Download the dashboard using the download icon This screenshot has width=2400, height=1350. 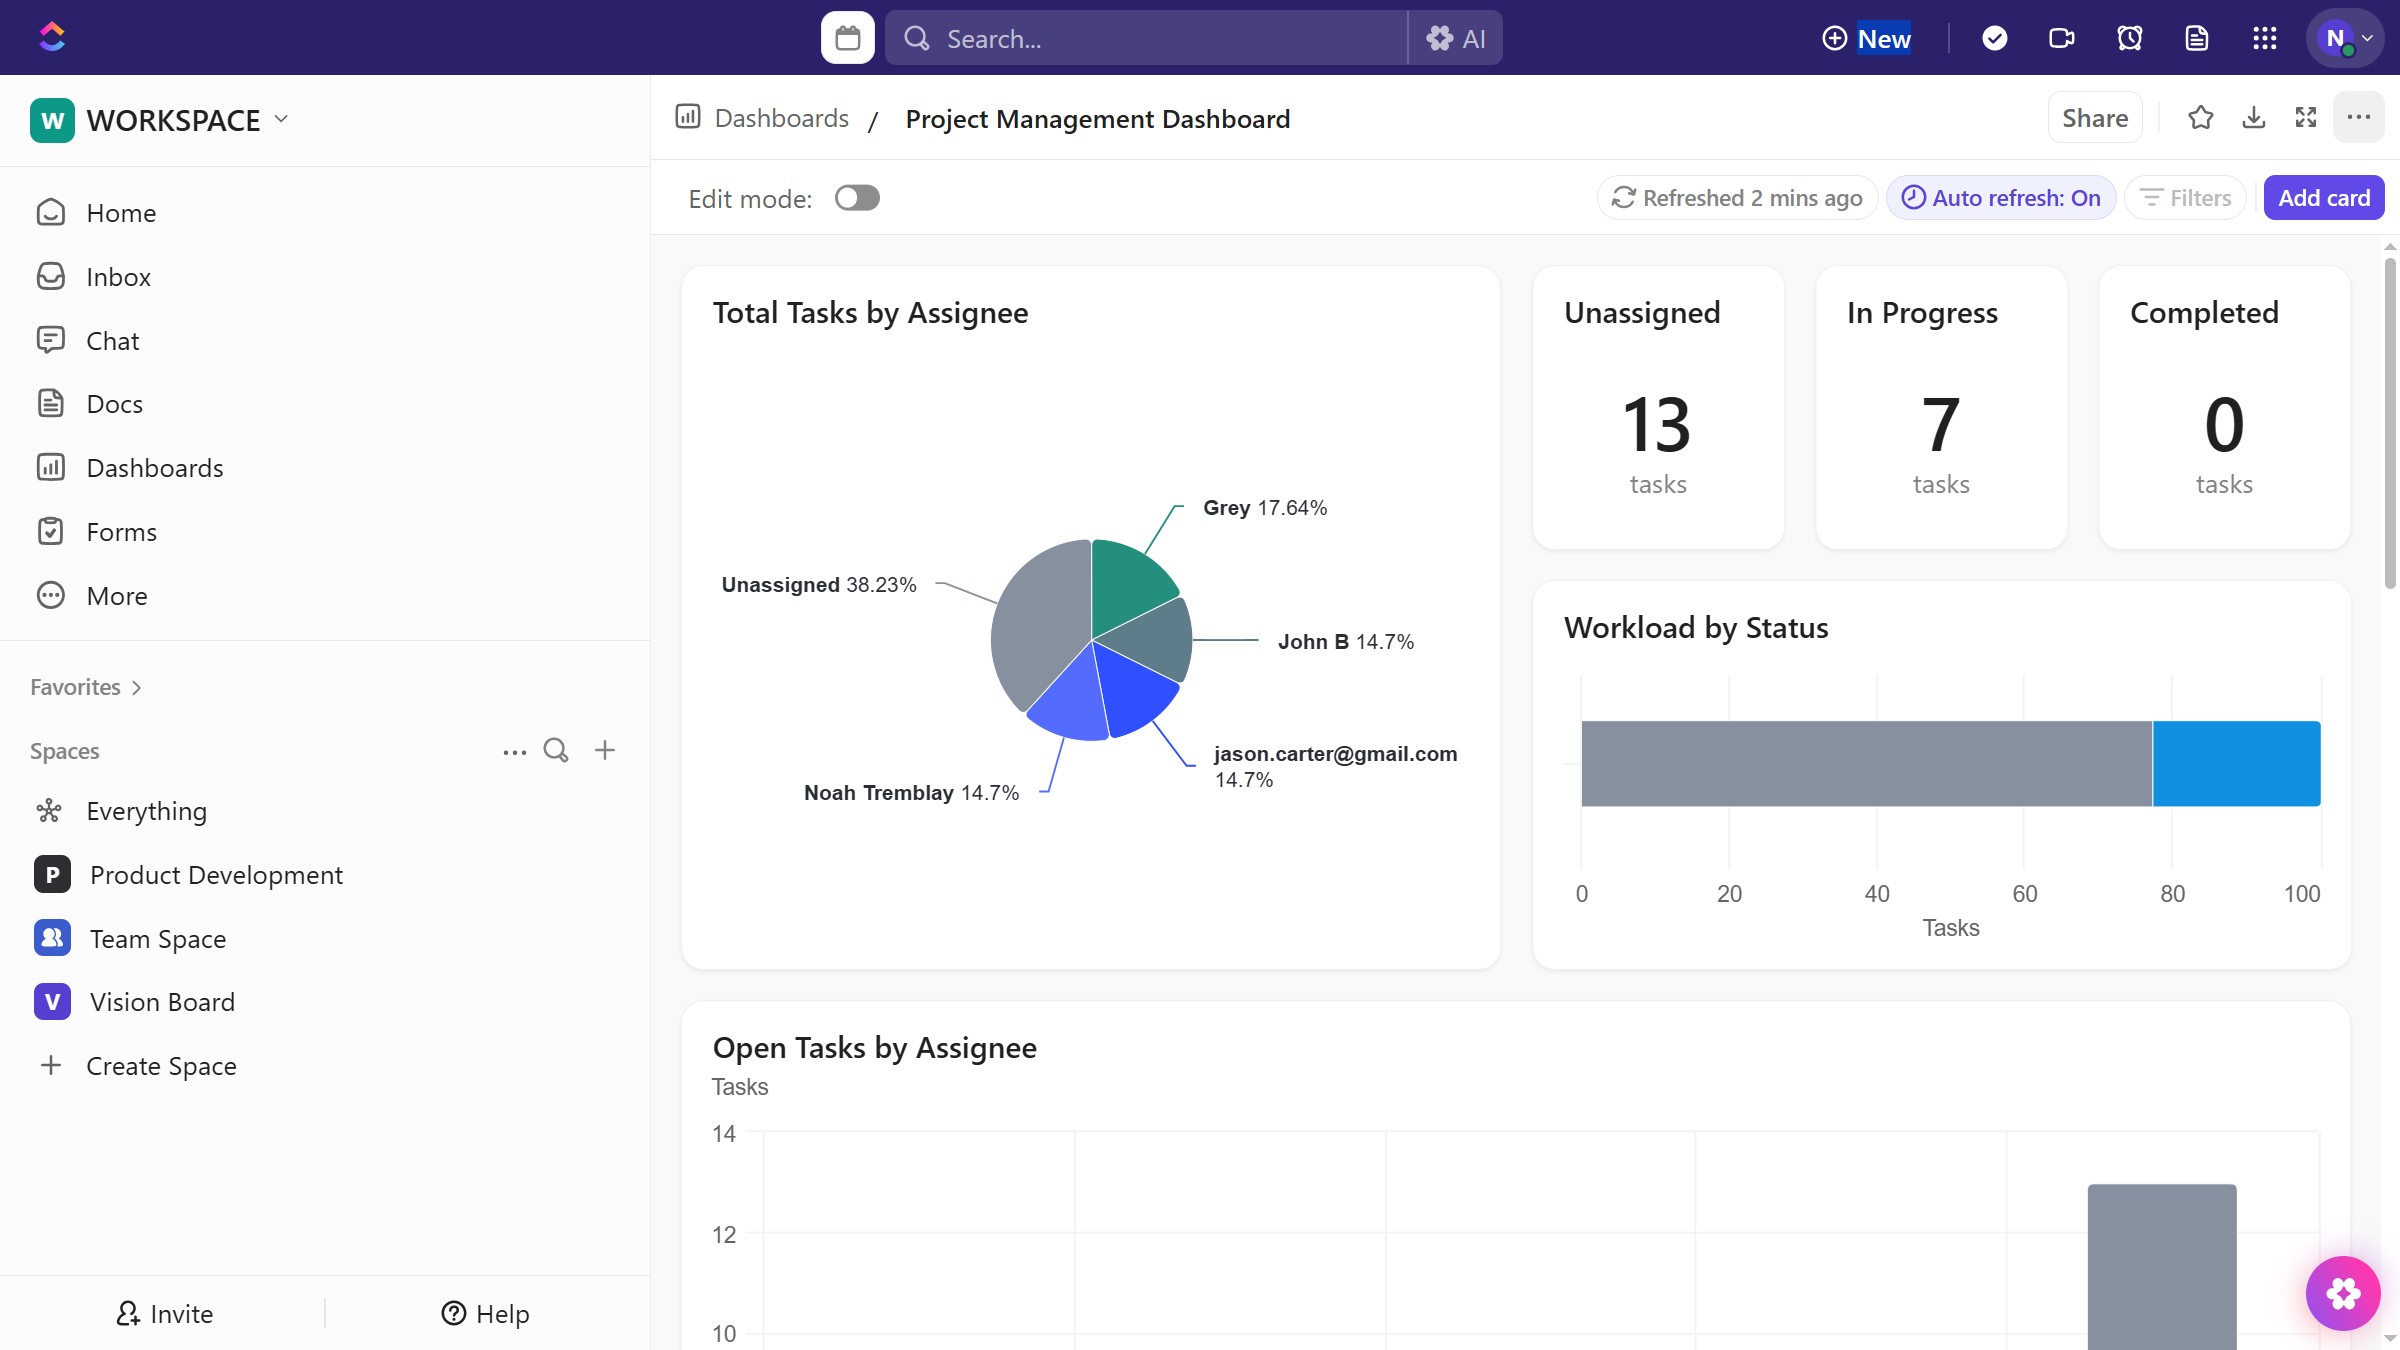tap(2253, 117)
